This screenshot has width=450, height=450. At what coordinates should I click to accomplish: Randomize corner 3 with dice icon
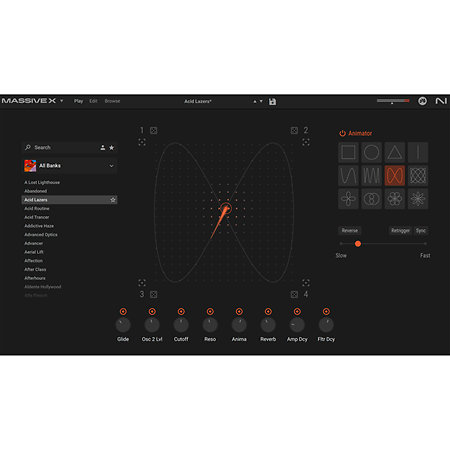[154, 294]
